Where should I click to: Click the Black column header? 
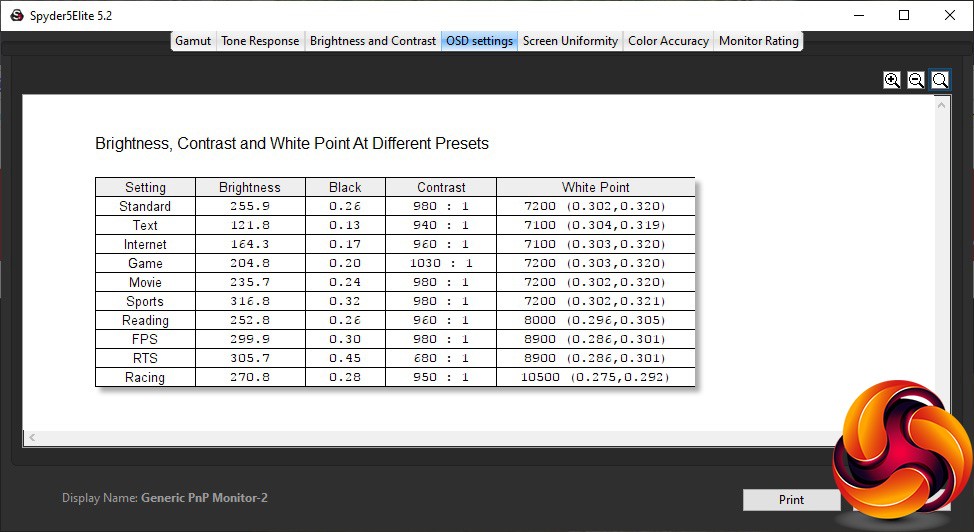click(345, 187)
